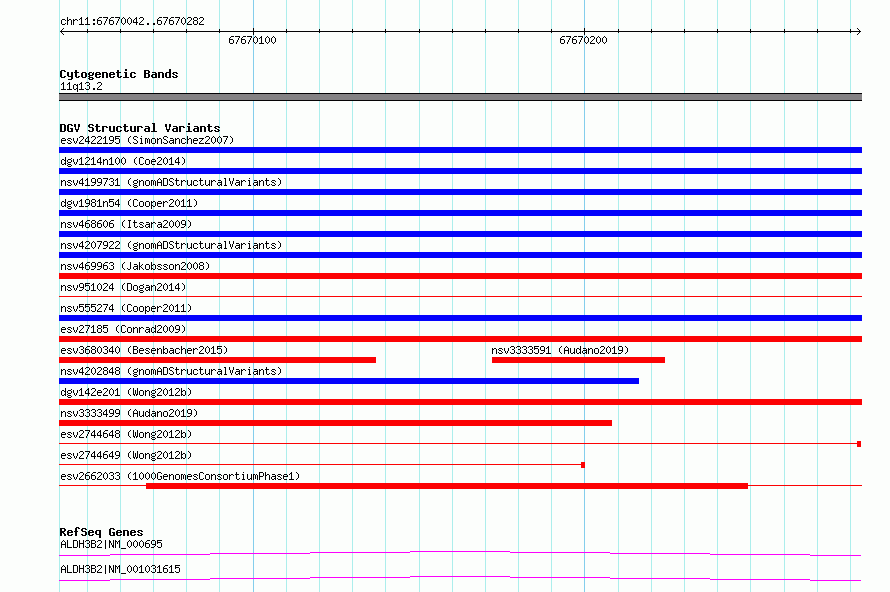Select the nsv4207922 (gnomADStructuralVariants) label
890x592 pixels.
click(x=171, y=245)
